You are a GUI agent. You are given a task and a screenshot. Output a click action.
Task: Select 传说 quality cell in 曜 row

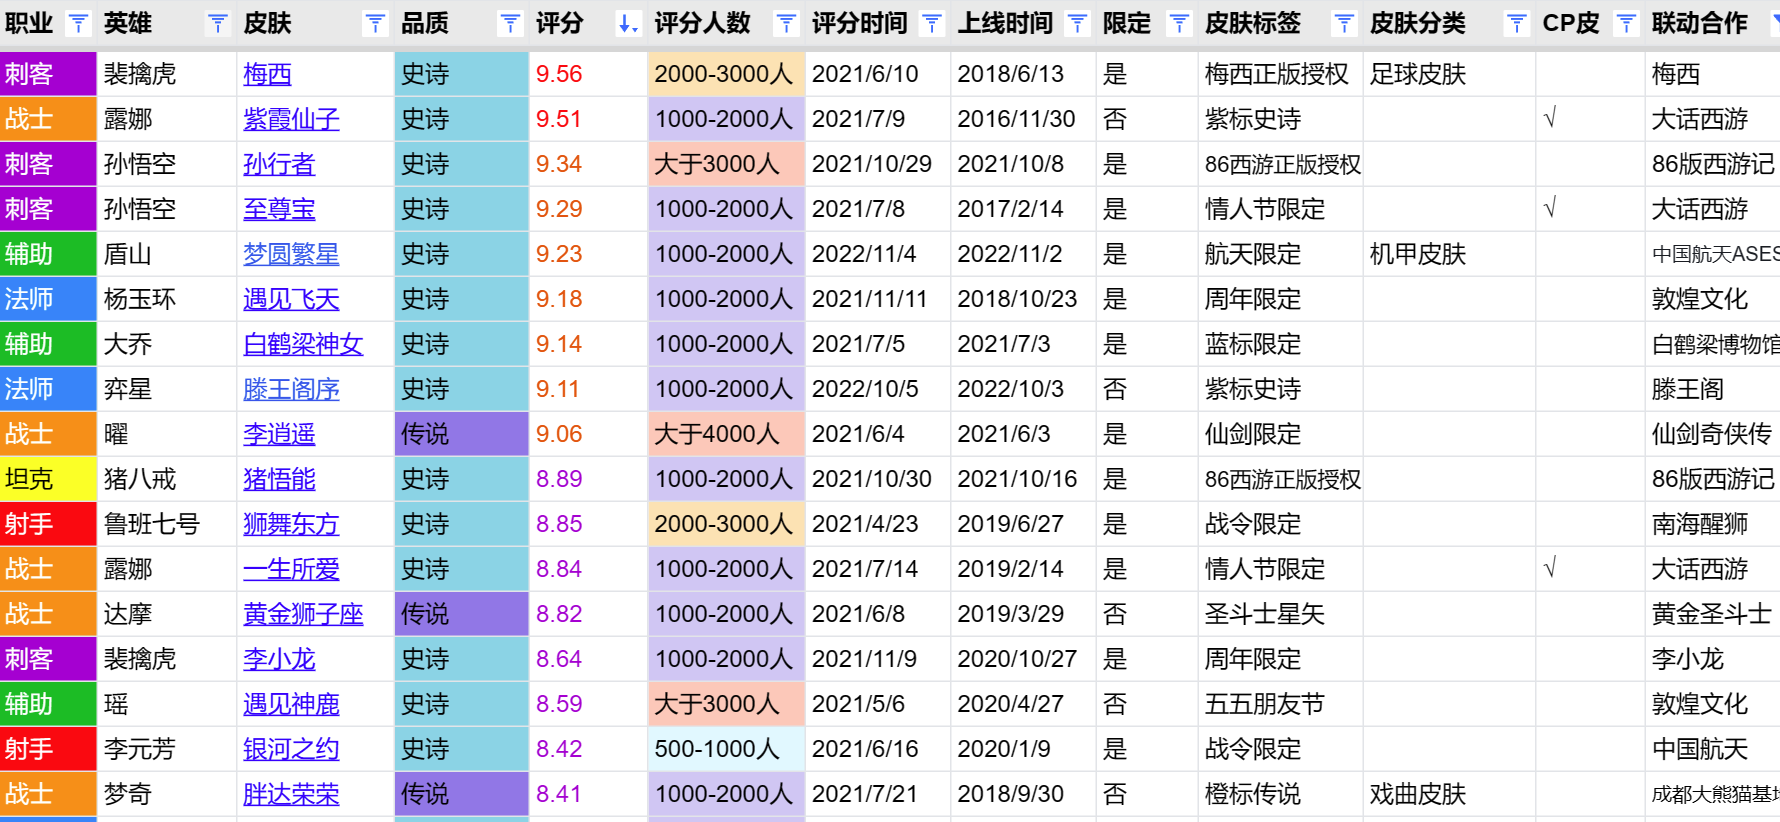tap(462, 434)
